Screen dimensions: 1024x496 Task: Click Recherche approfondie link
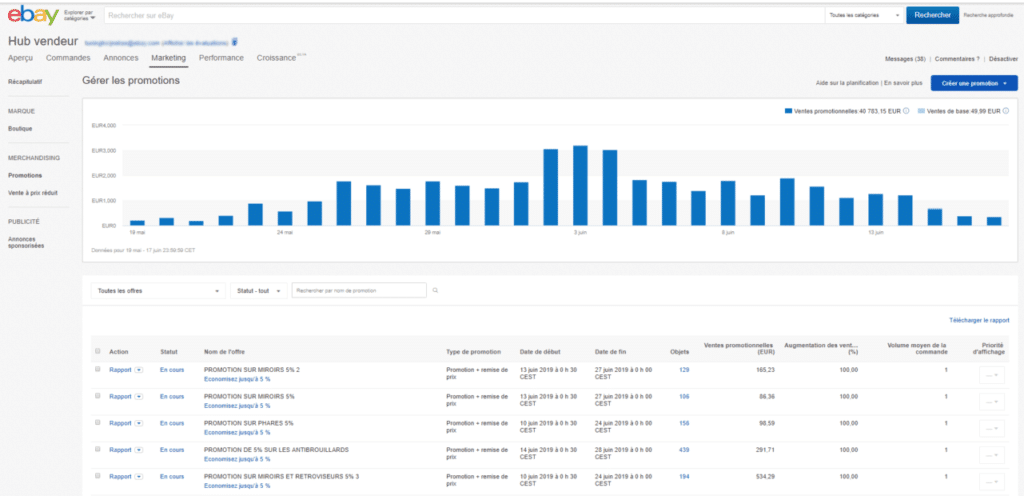click(x=988, y=15)
